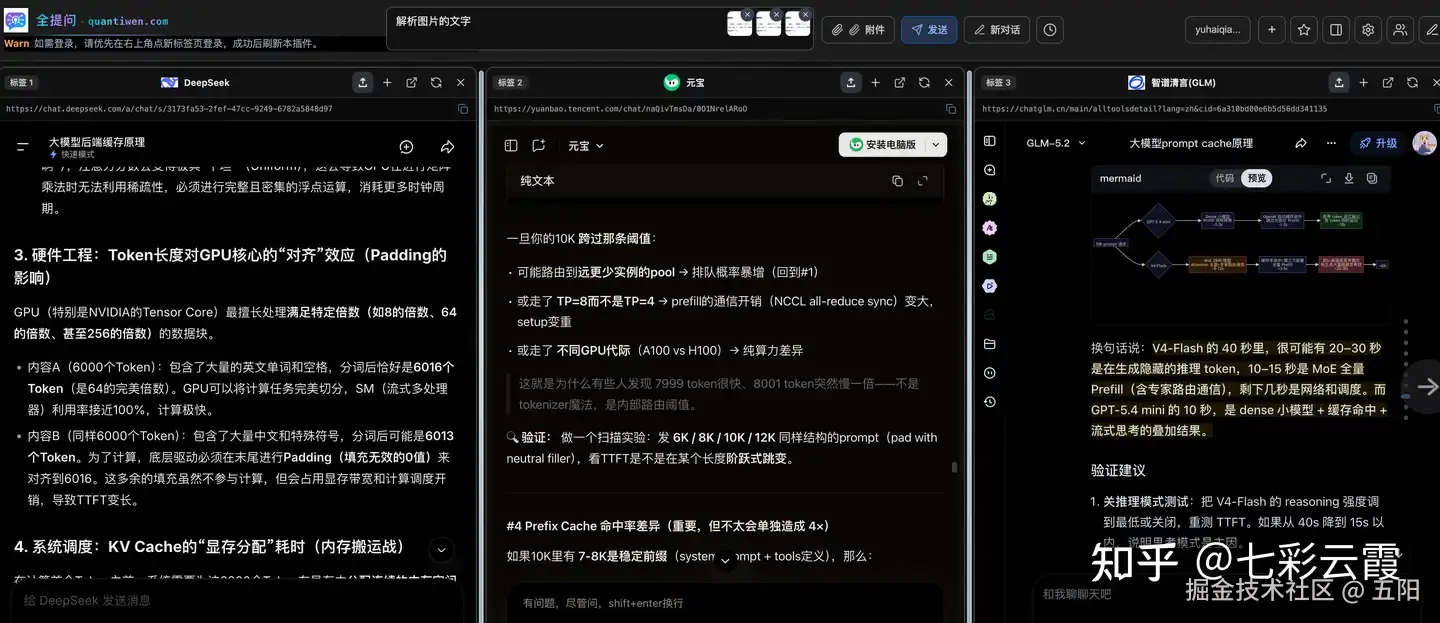Image resolution: width=1440 pixels, height=623 pixels.
Task: Click the star favorites icon in top toolbar
Action: coord(1304,30)
